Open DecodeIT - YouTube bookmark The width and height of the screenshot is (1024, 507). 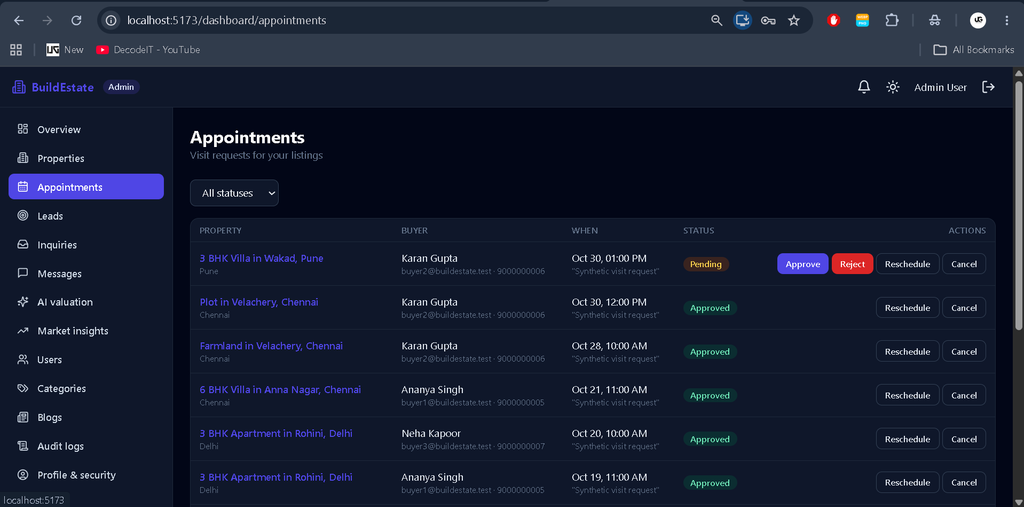pyautogui.click(x=148, y=50)
